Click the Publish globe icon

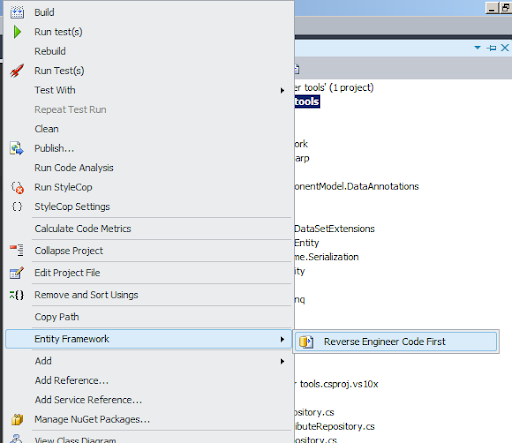(x=17, y=148)
